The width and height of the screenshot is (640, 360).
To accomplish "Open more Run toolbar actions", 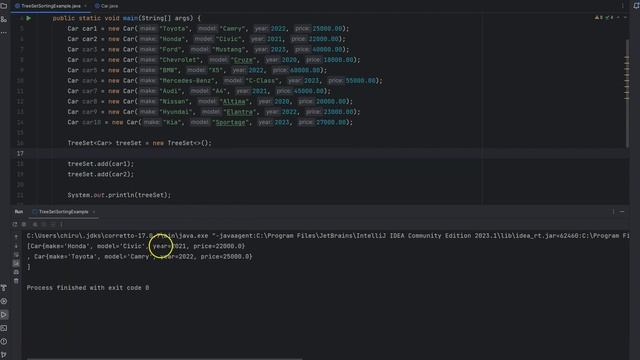I will click(62, 224).
